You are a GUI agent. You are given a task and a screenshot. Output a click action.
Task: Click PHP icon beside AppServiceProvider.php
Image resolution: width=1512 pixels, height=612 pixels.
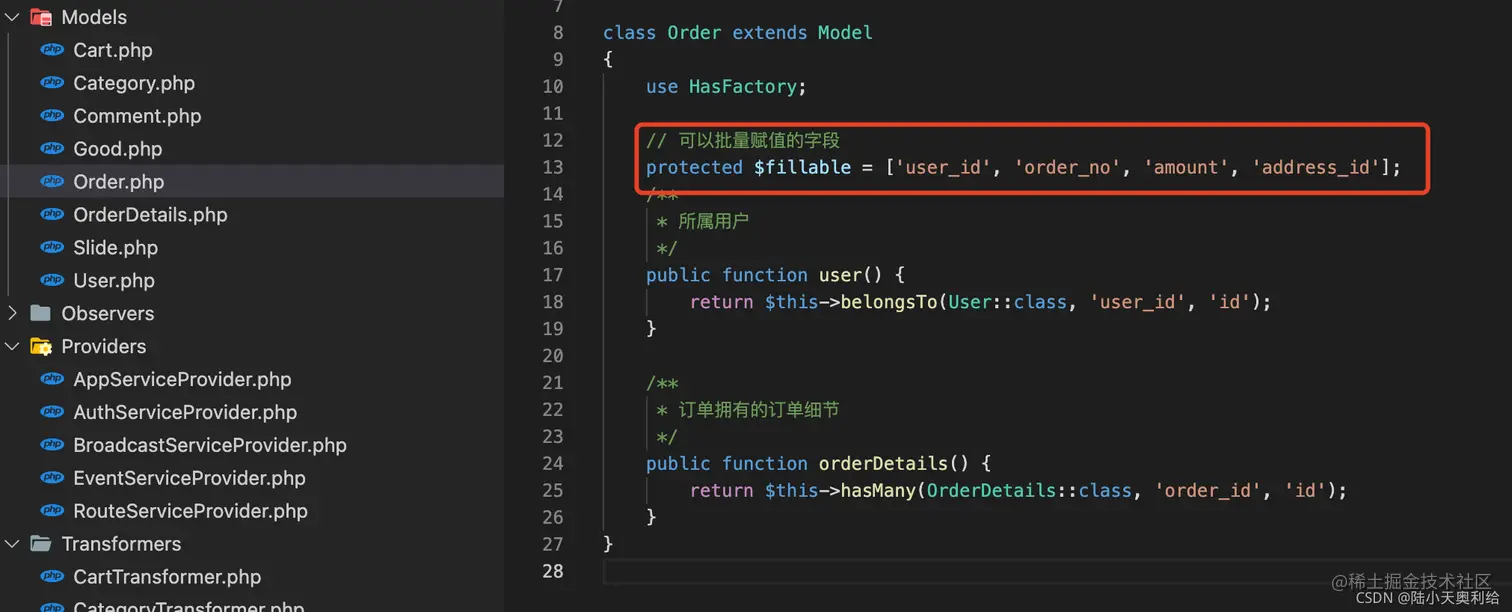[x=52, y=380]
